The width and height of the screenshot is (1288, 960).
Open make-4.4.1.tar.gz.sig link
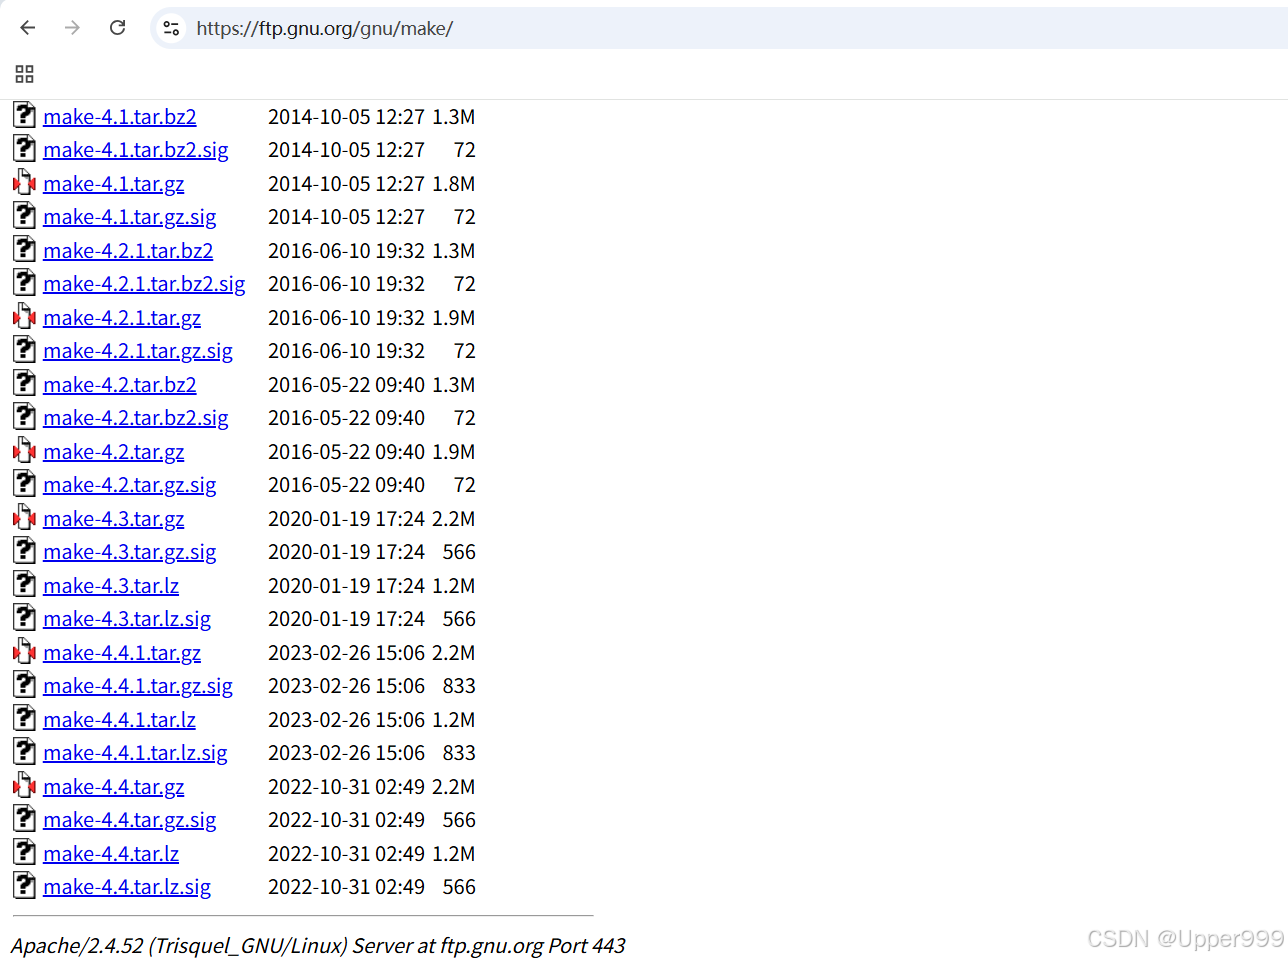pos(138,686)
